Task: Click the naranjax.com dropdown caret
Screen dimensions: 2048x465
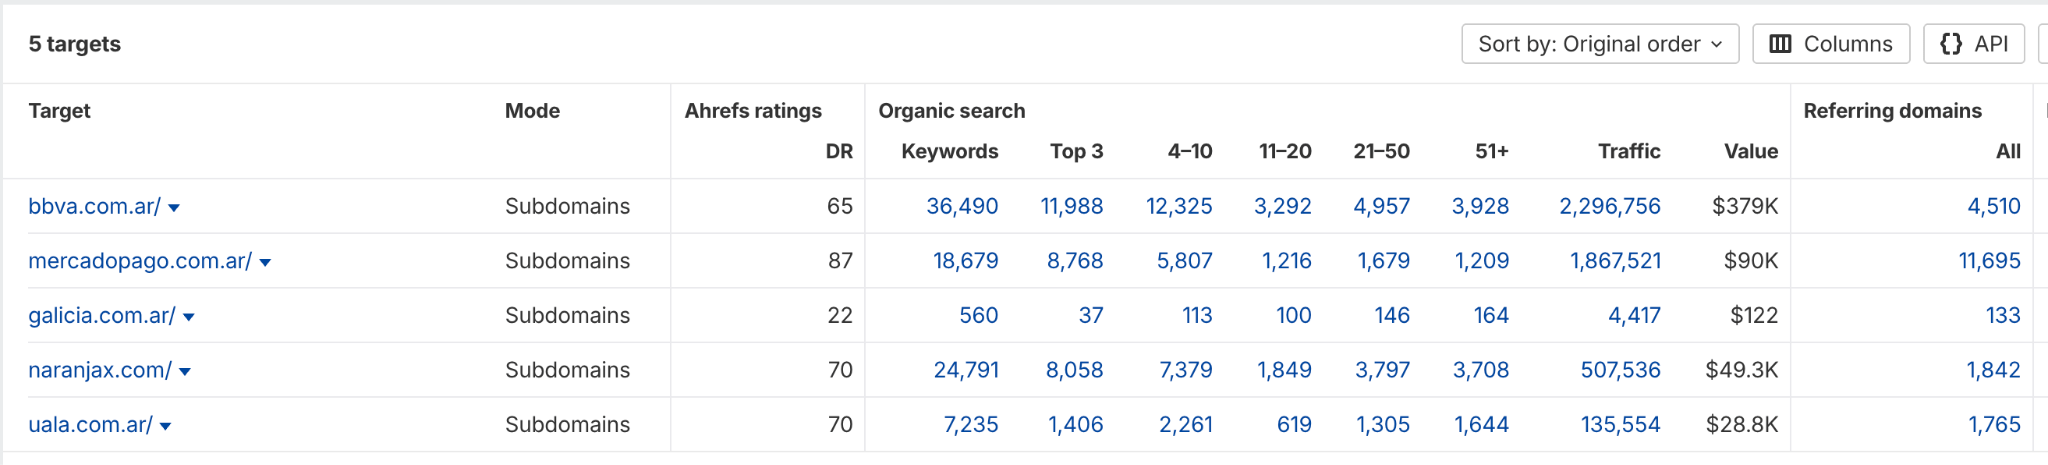Action: (185, 372)
